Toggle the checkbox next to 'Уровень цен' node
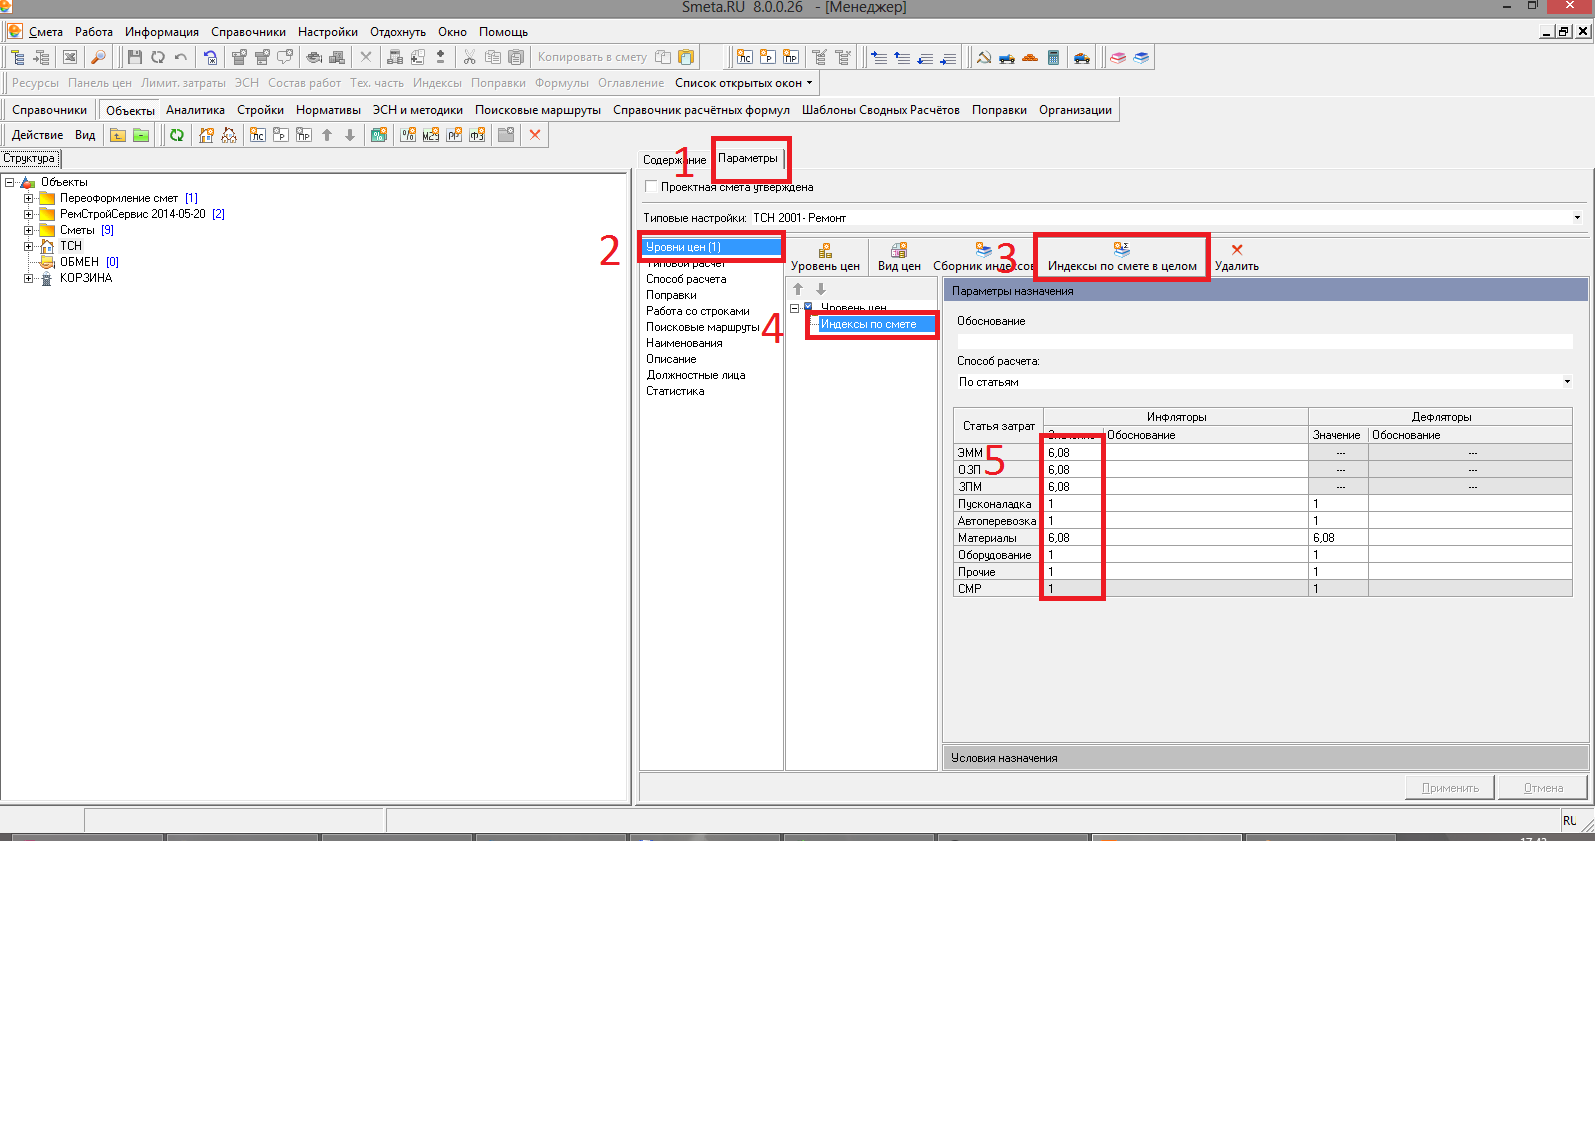 point(809,307)
